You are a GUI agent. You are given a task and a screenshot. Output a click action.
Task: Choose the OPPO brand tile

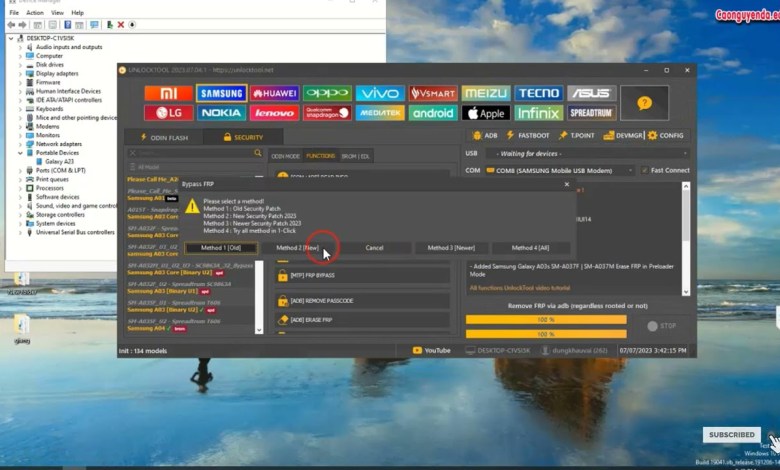point(327,94)
